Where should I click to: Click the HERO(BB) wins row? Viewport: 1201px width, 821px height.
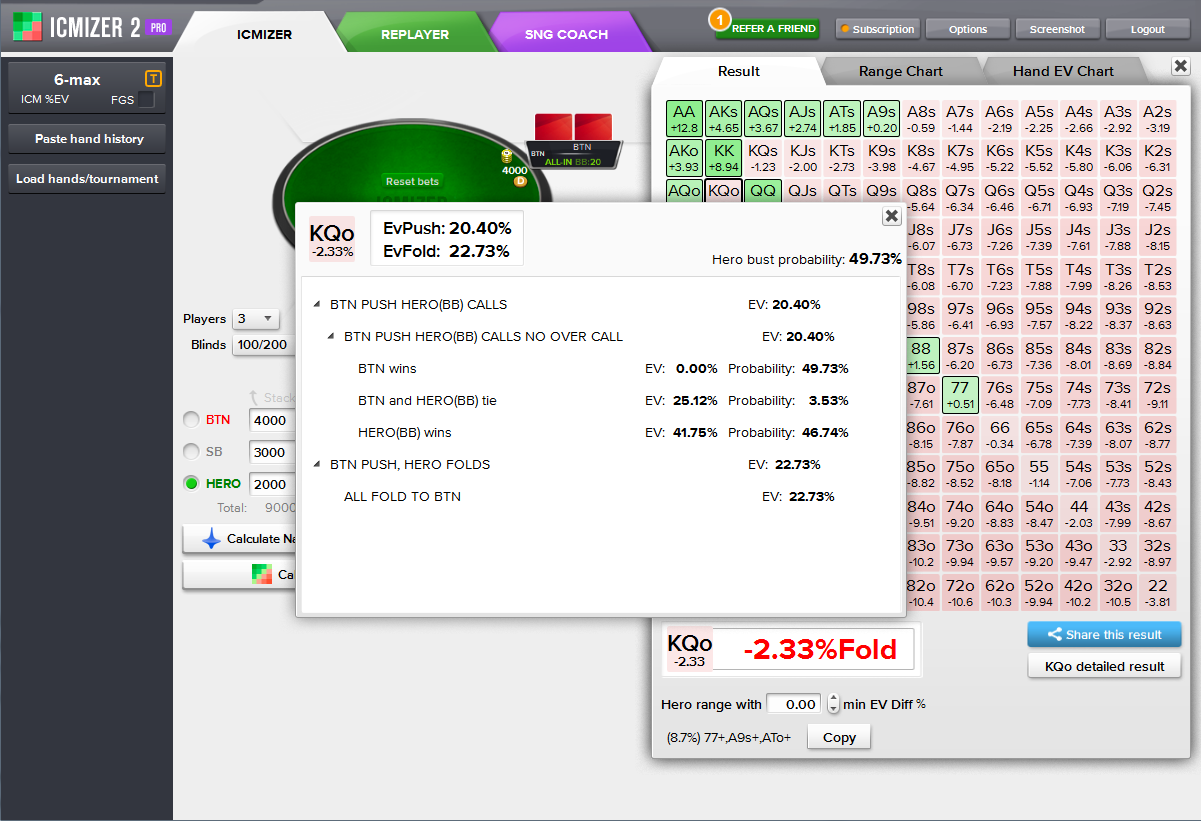pos(603,433)
